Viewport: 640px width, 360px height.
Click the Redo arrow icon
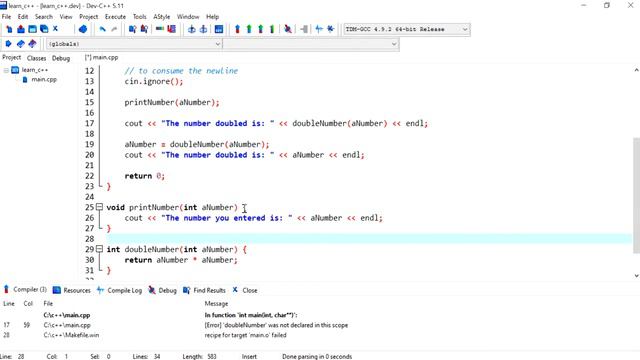click(114, 29)
